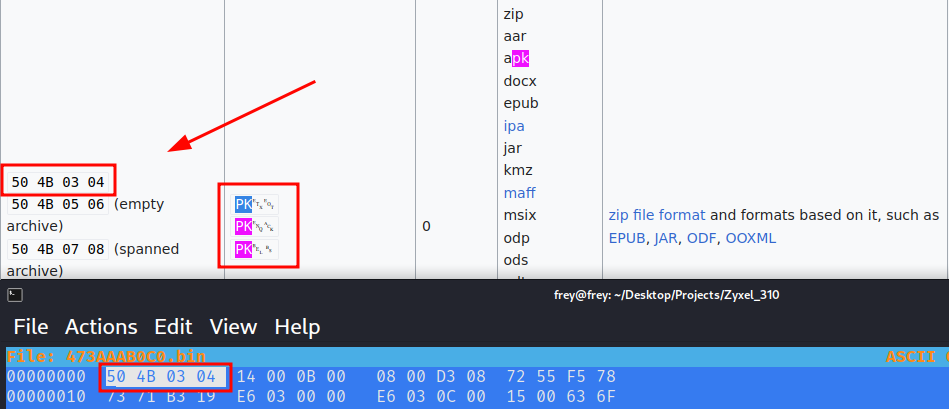Click the 50 4B 03 04 signature in the table
Image resolution: width=949 pixels, height=409 pixels.
pyautogui.click(x=56, y=182)
